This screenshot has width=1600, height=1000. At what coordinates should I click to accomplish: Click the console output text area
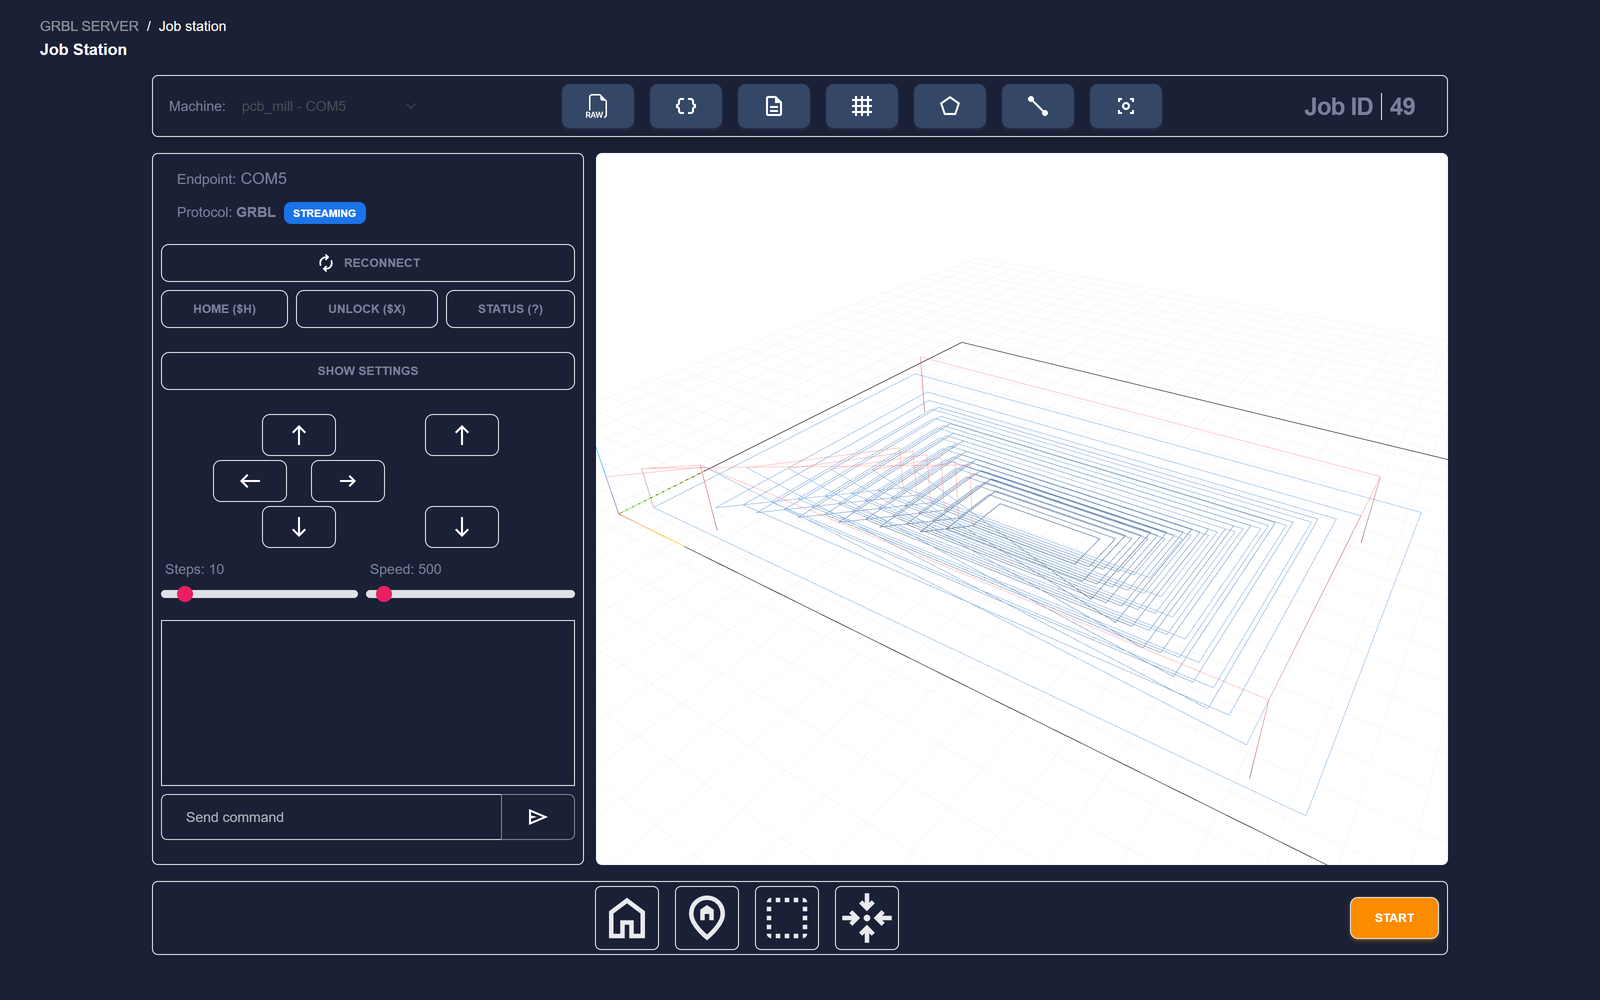tap(368, 703)
